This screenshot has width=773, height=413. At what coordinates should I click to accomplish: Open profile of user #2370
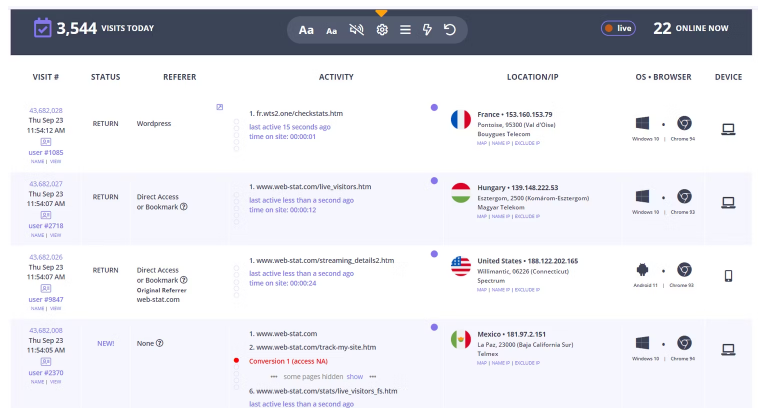[x=46, y=373]
